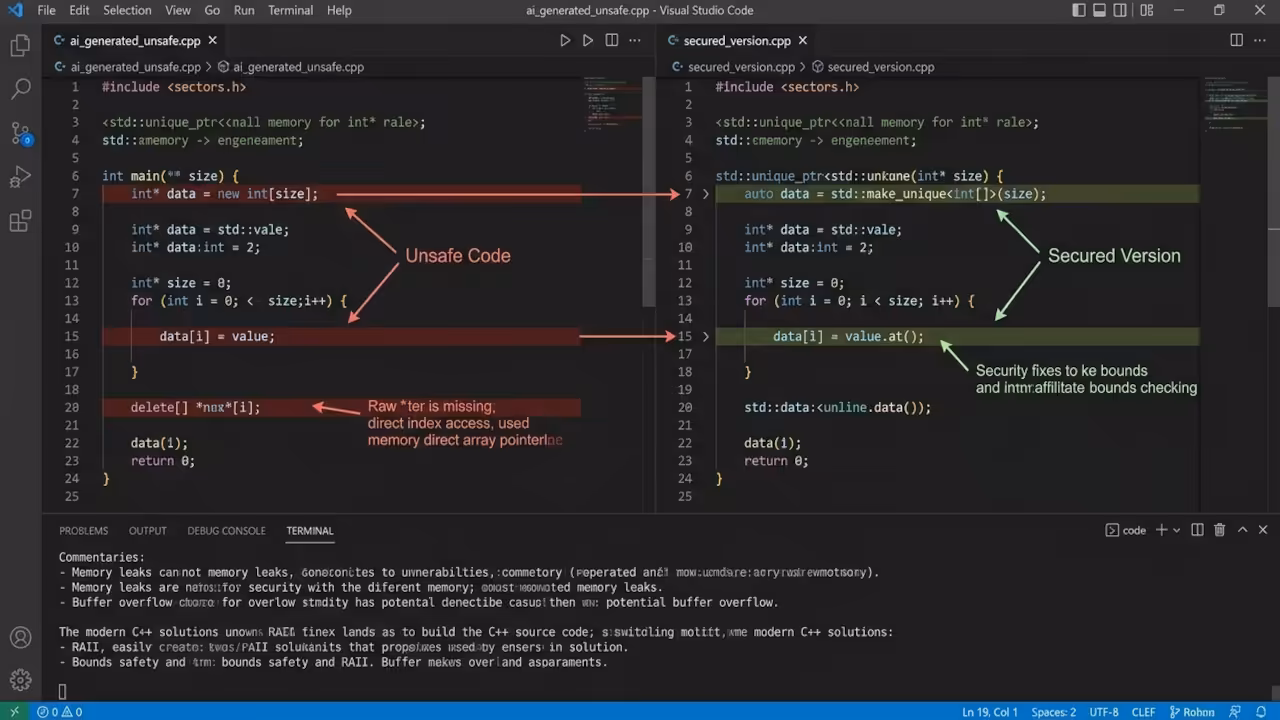Image resolution: width=1280 pixels, height=720 pixels.
Task: Open the Go menu
Action: pos(212,10)
